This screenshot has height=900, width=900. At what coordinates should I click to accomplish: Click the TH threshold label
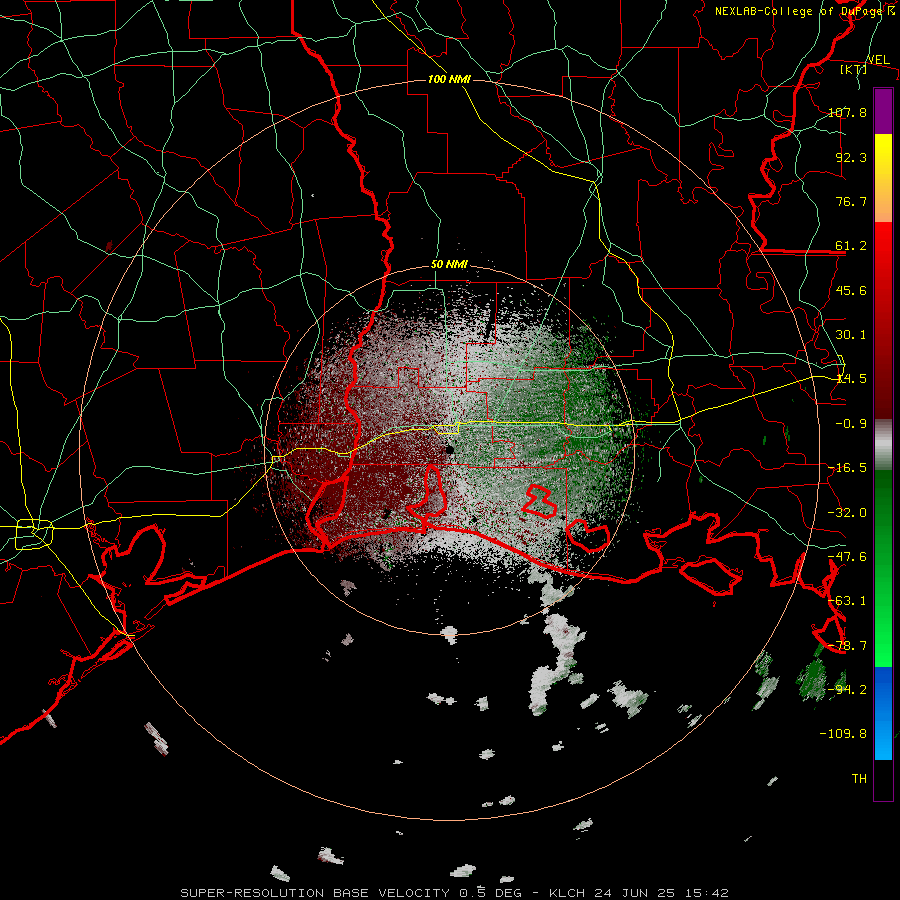coord(859,778)
